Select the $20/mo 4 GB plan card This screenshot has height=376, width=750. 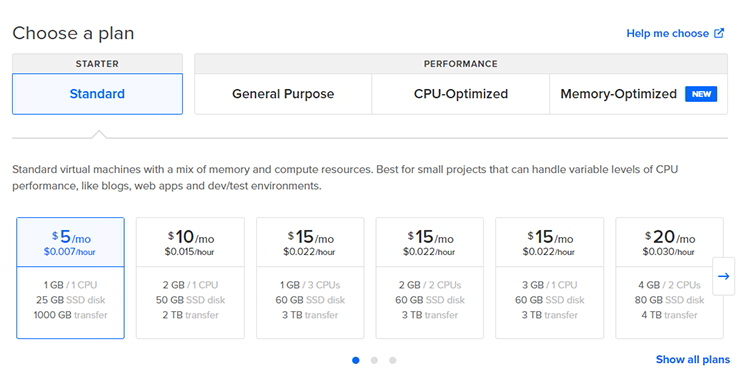[669, 278]
